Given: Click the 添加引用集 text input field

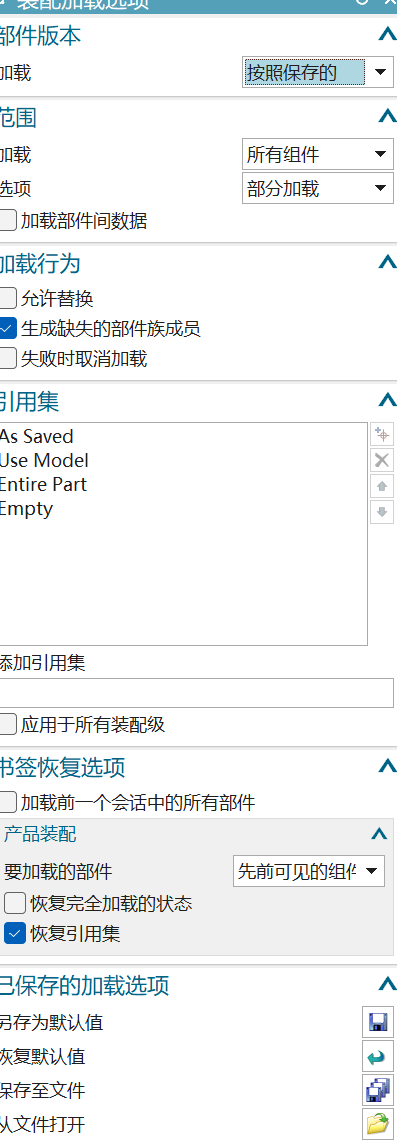Looking at the screenshot, I should (x=196, y=692).
